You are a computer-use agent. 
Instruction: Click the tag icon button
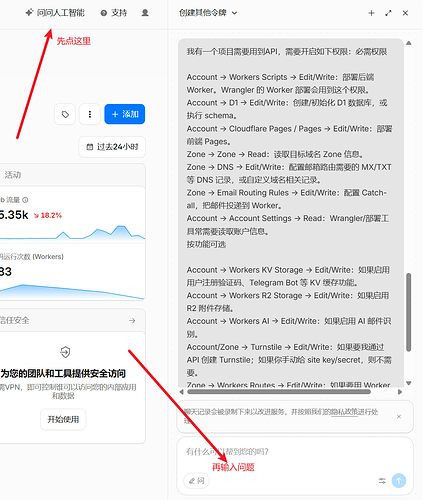(65, 114)
